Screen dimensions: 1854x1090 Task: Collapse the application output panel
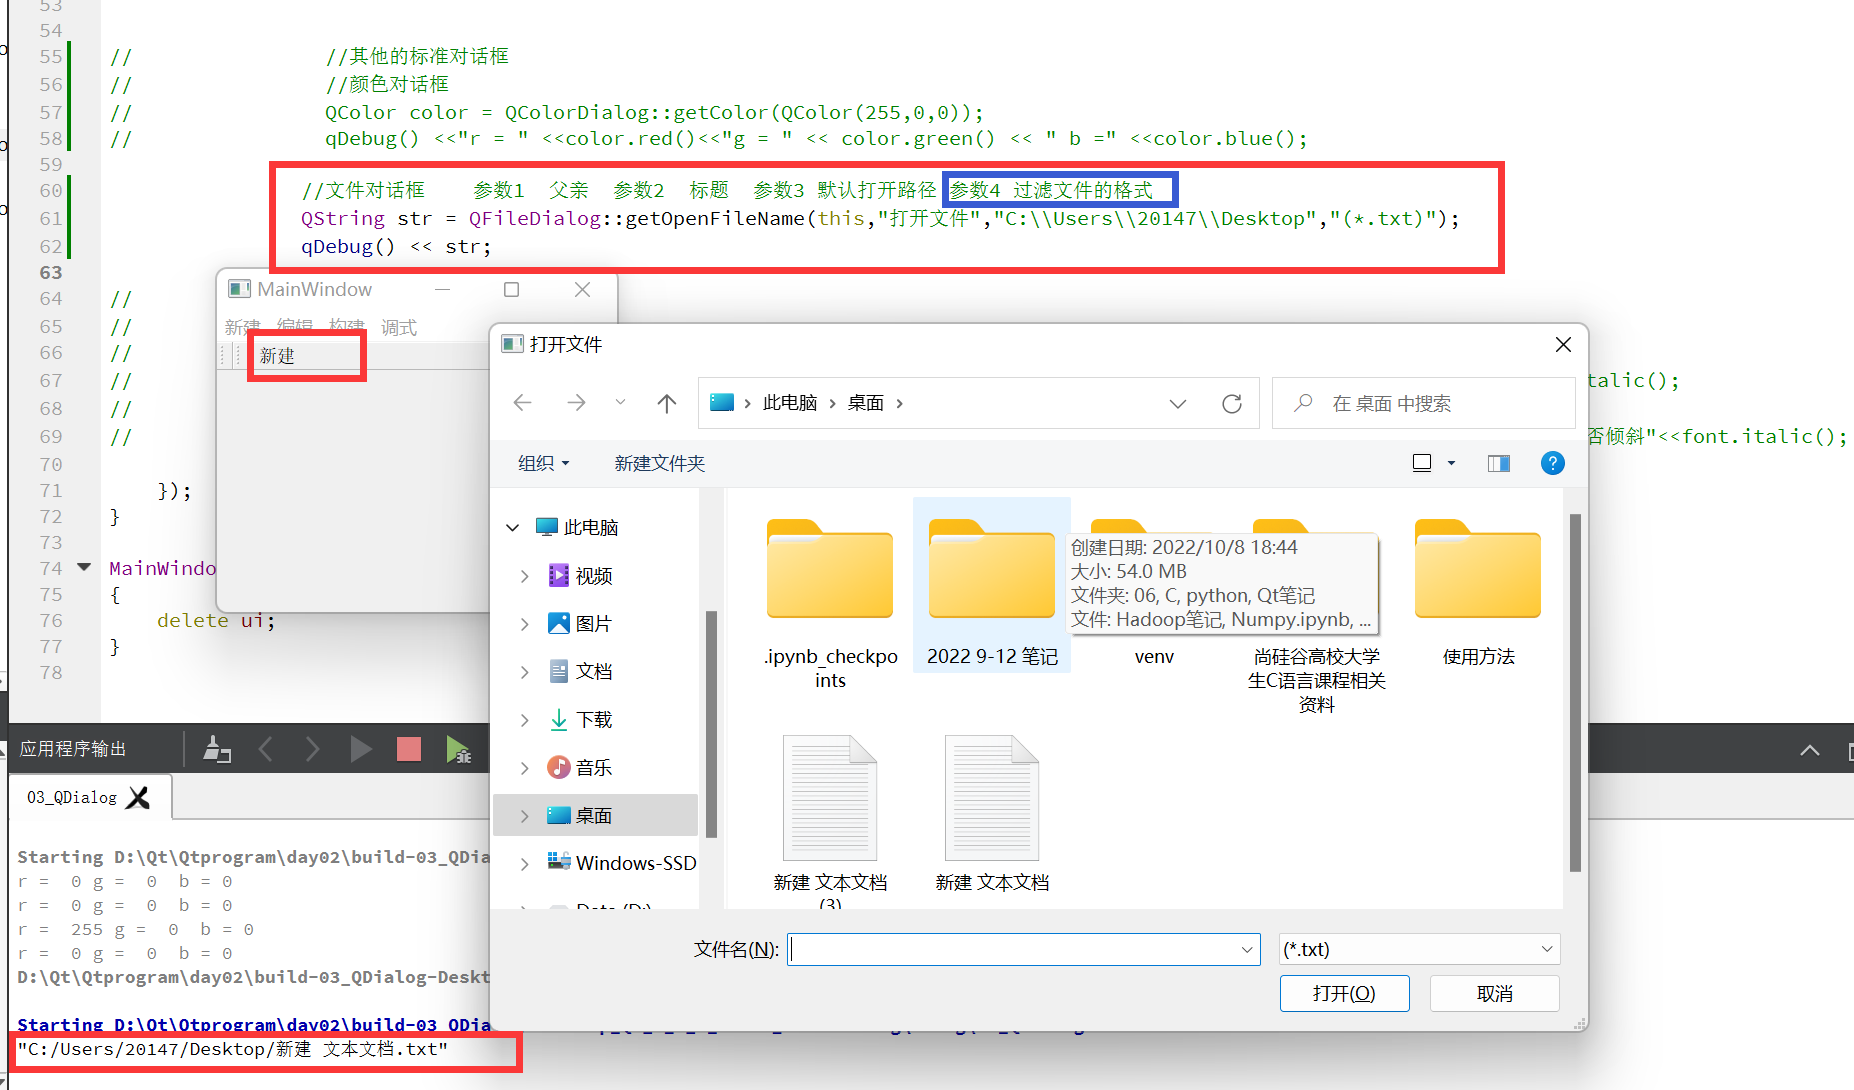tap(1810, 750)
